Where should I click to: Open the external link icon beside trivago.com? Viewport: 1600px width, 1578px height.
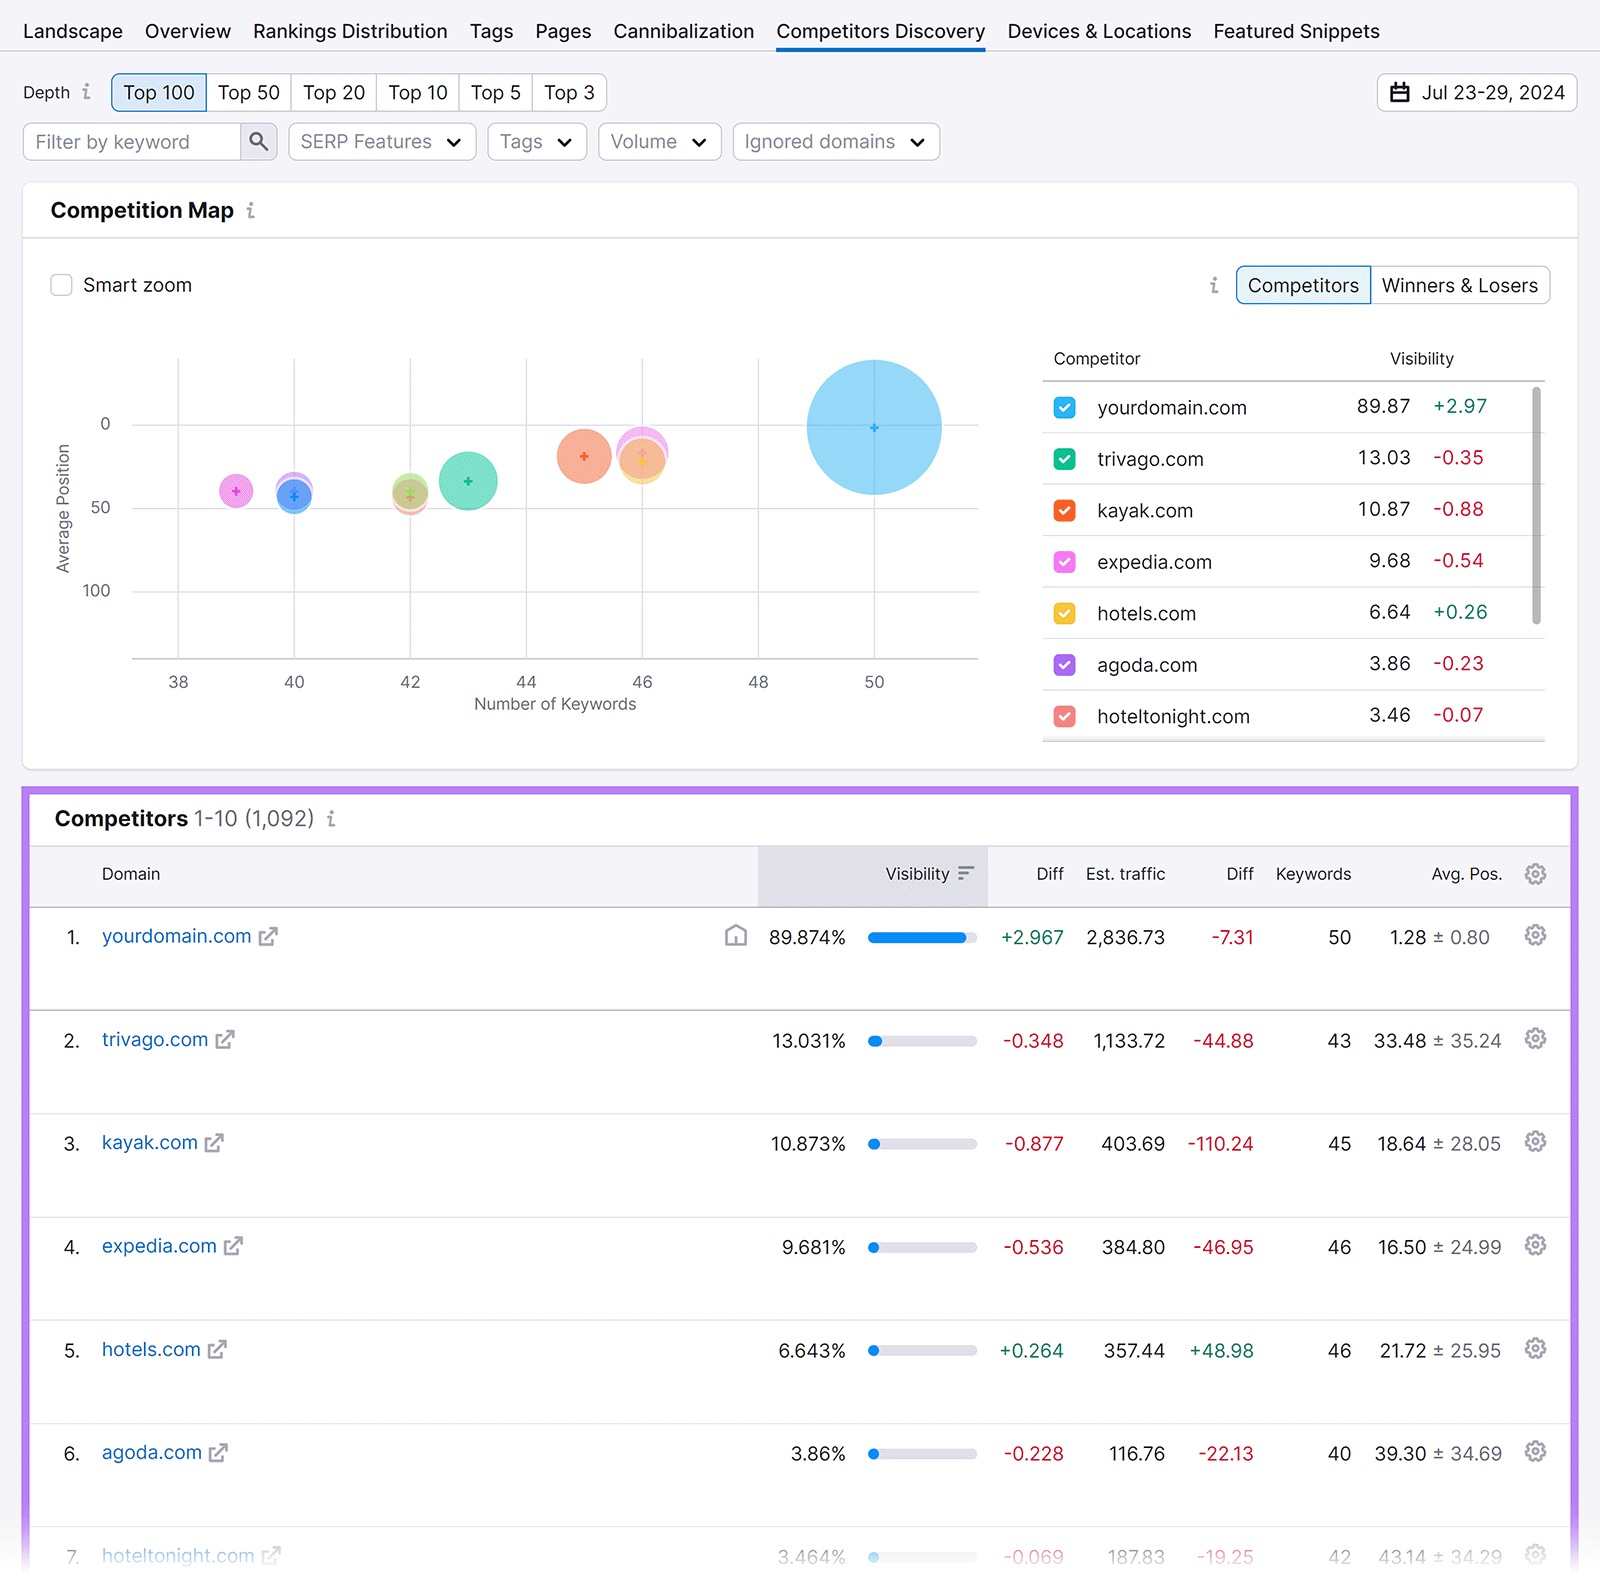[x=225, y=1040]
